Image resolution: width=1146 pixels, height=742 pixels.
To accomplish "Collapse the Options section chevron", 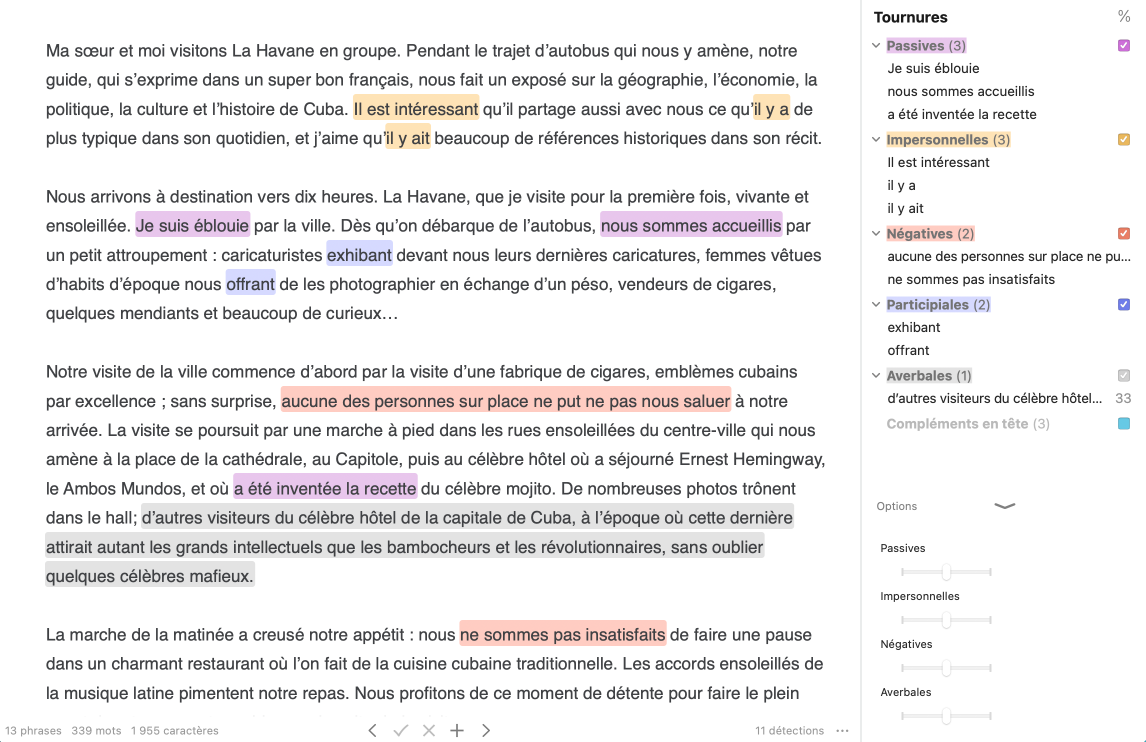I will pyautogui.click(x=1005, y=506).
